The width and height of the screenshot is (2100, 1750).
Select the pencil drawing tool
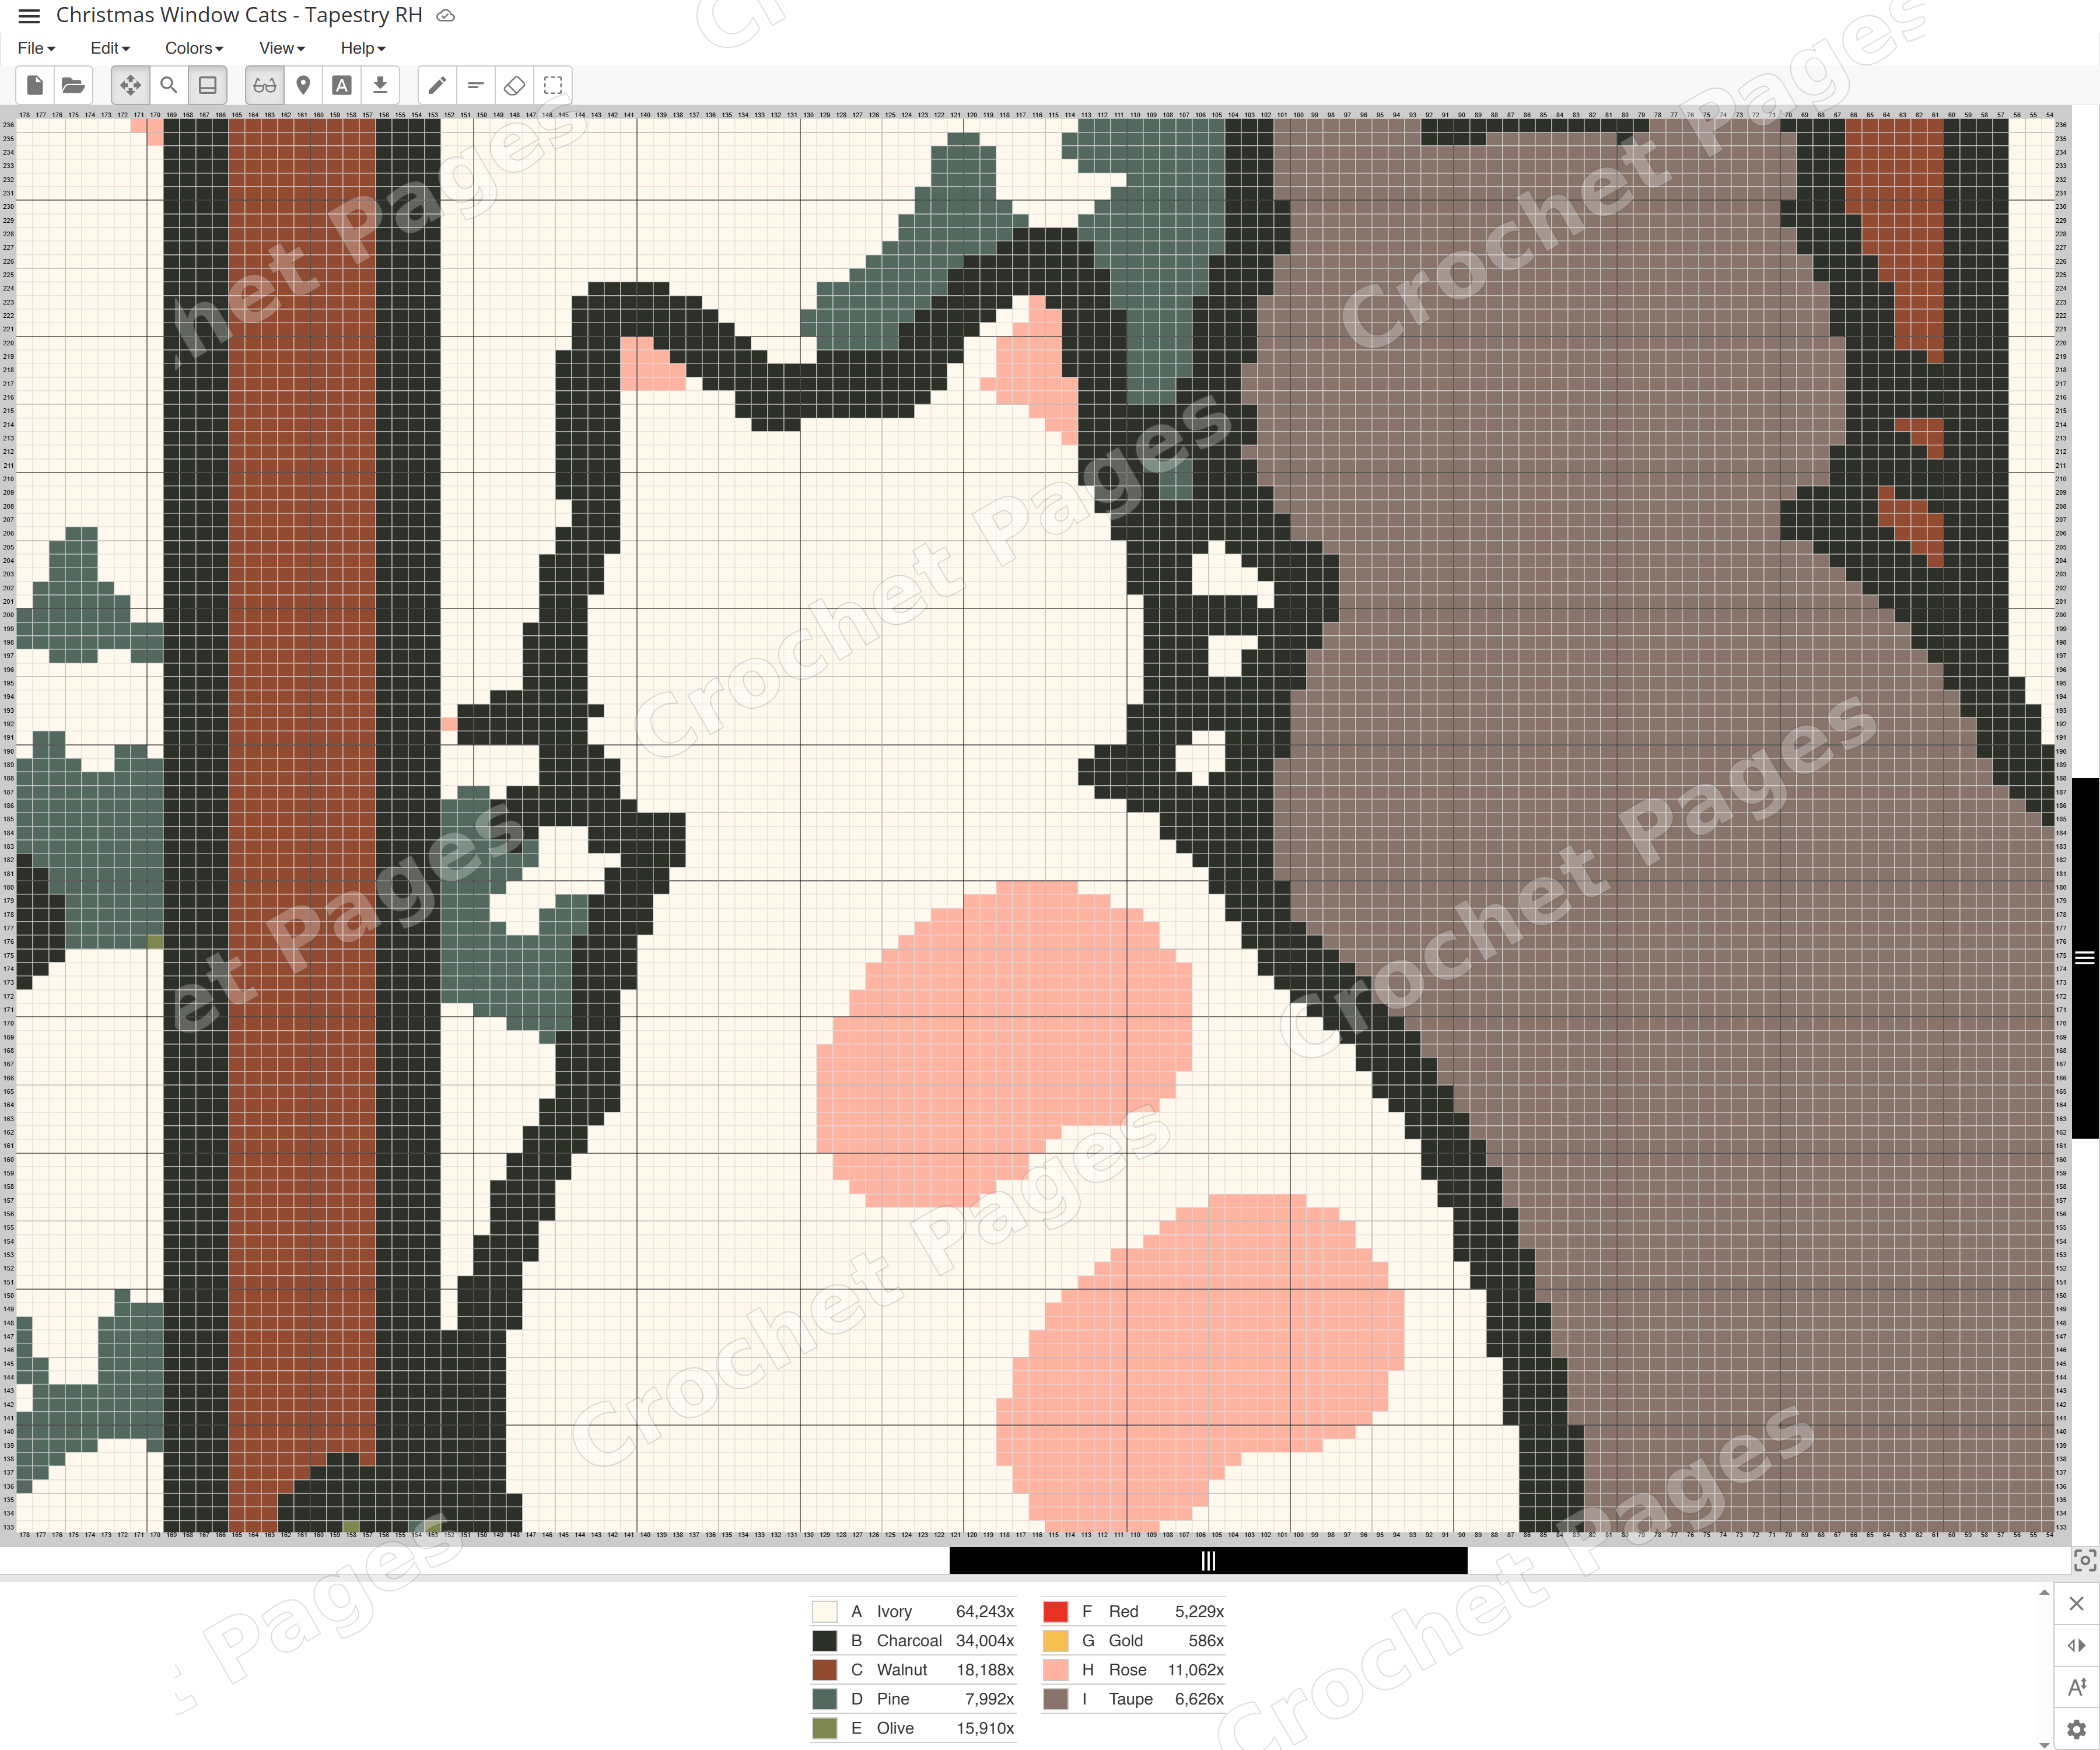(x=437, y=85)
